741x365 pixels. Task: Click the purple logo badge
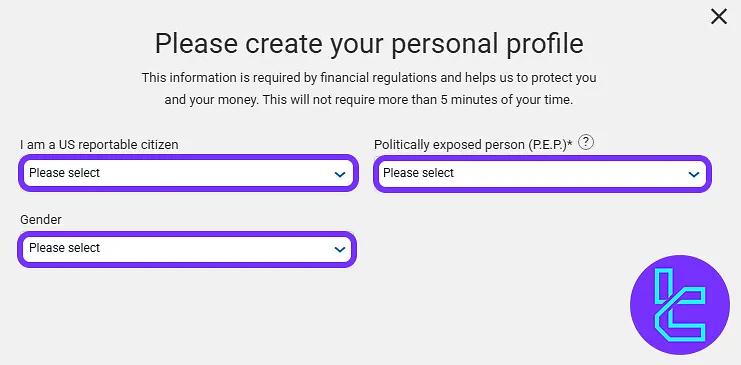(x=680, y=305)
